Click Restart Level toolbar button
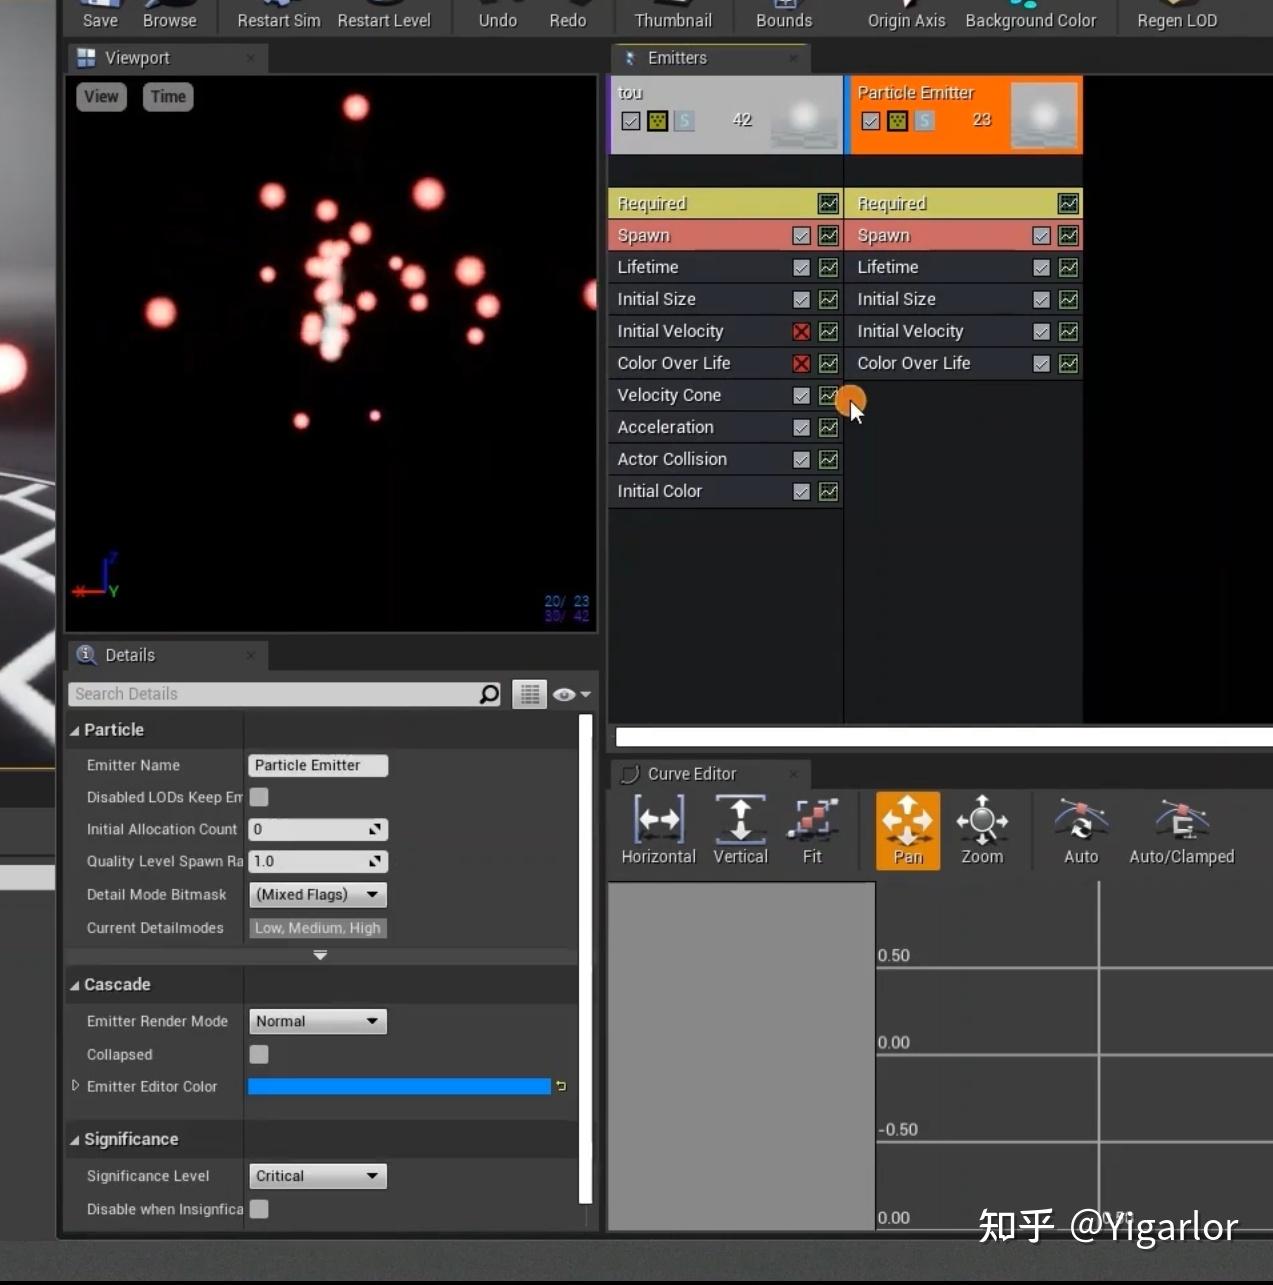 coord(384,17)
